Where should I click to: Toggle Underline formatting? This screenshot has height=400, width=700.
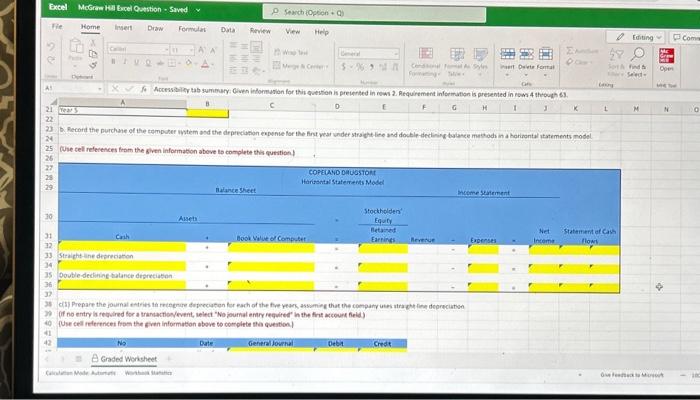click(x=136, y=62)
